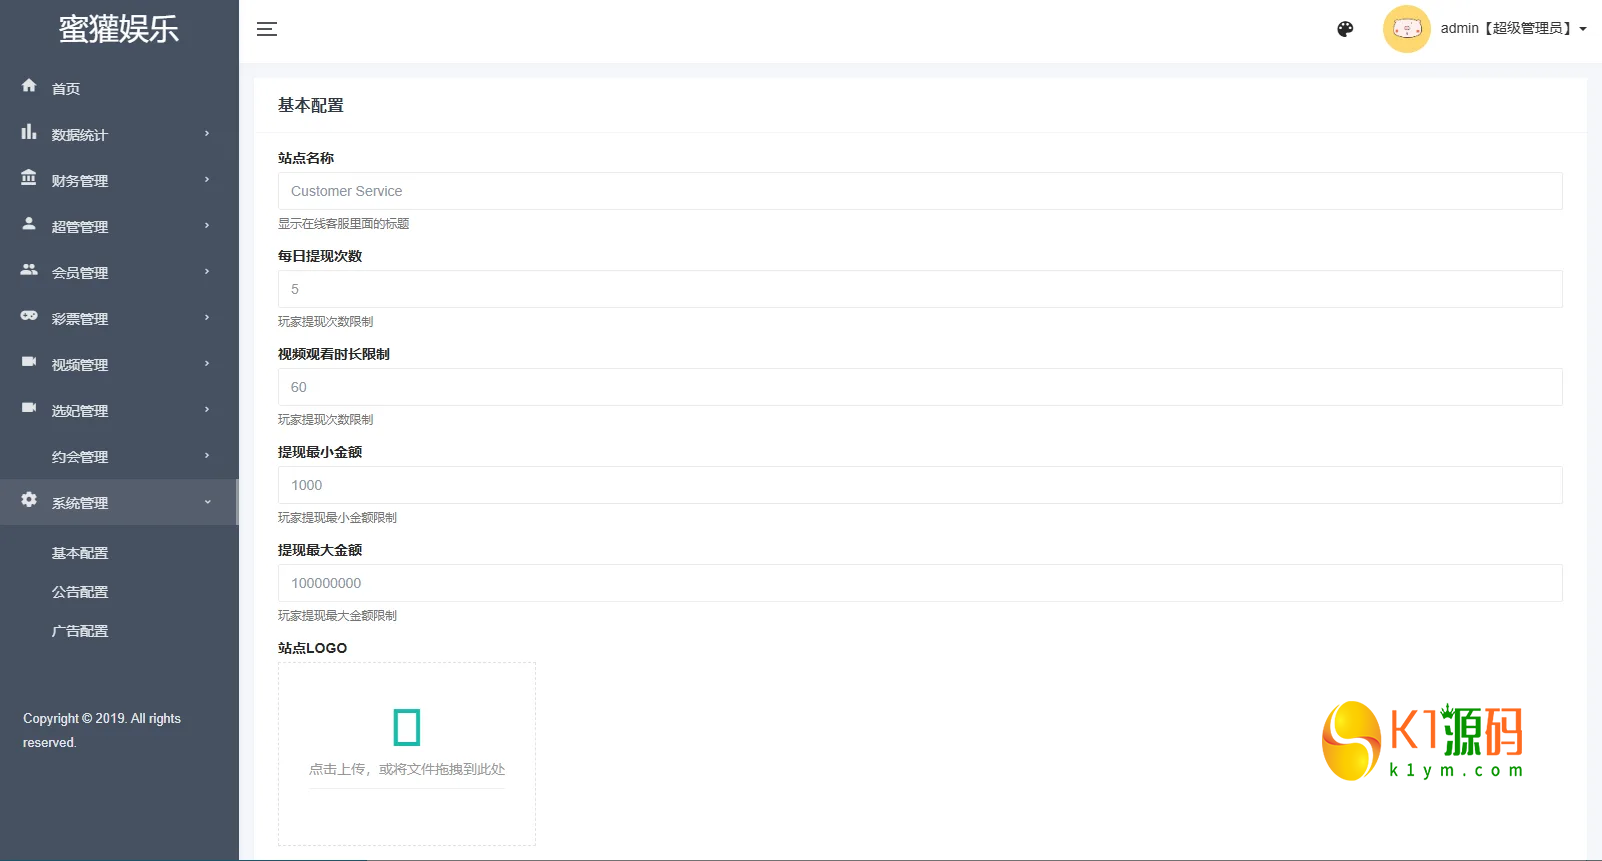Collapse the 系统管理 submenu chevron
This screenshot has height=861, width=1602.
[207, 502]
